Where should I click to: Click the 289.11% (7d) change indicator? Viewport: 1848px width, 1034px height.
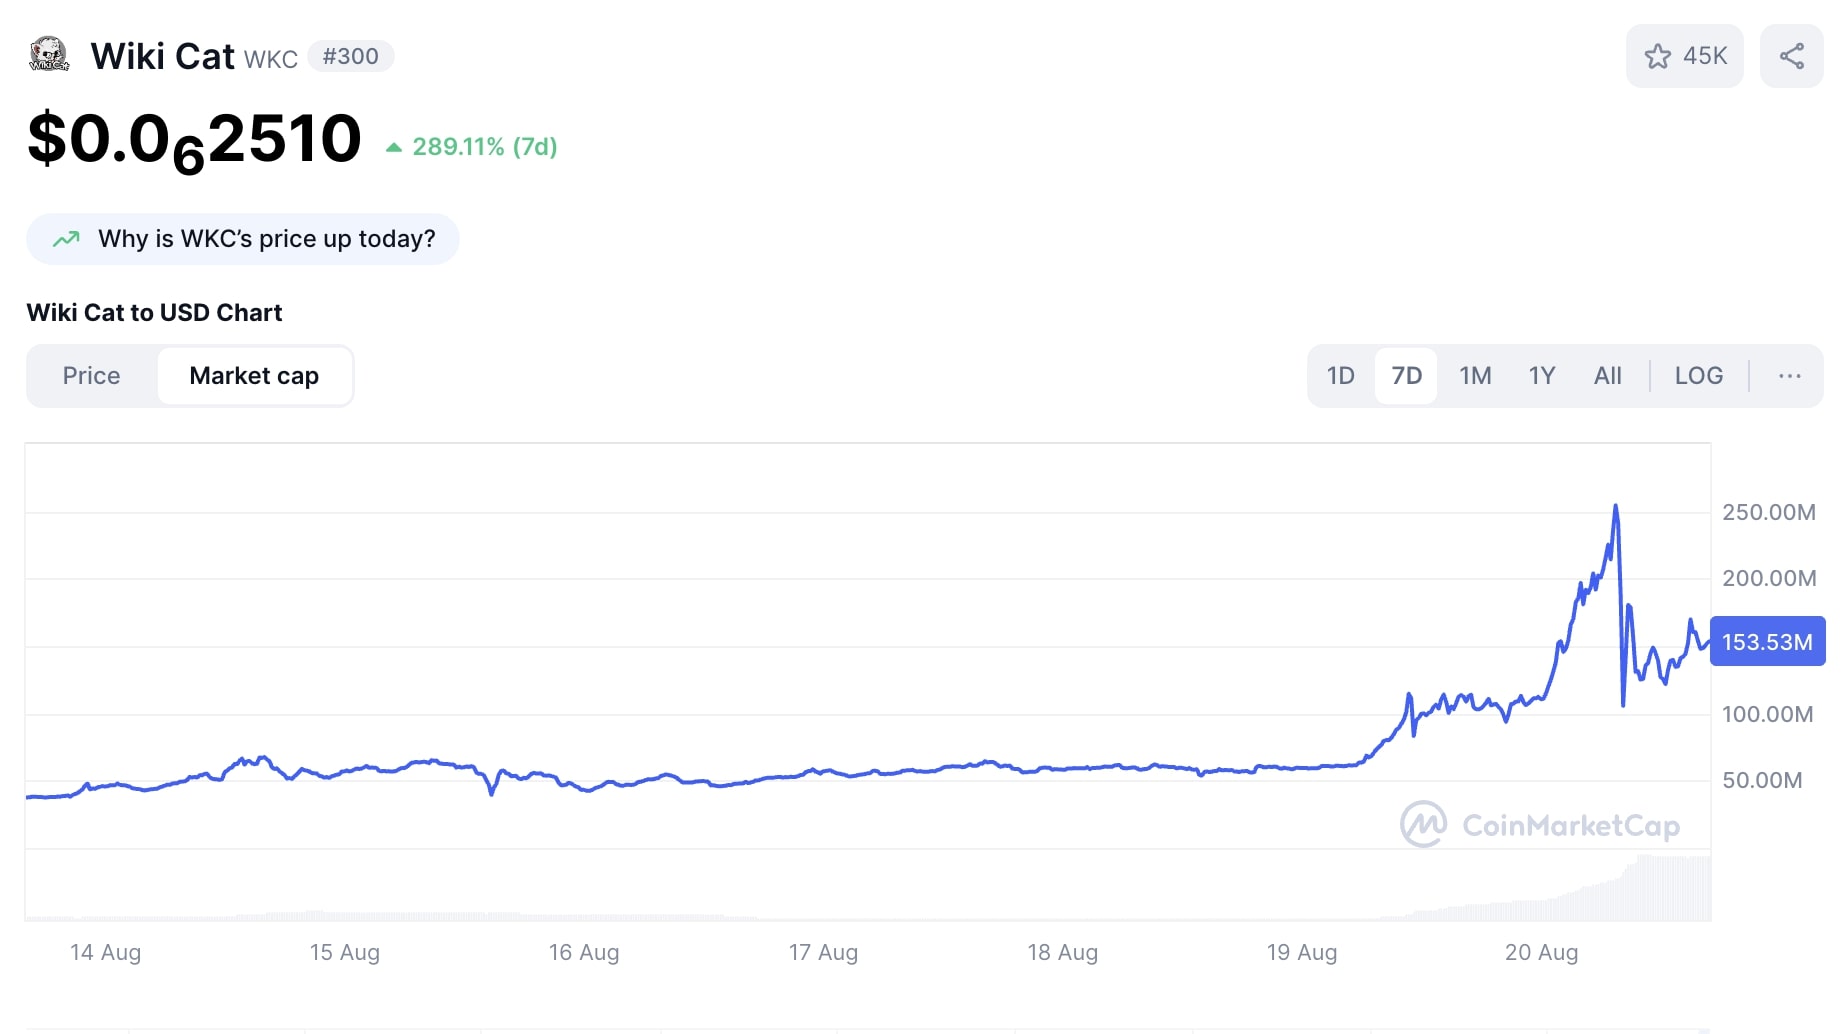click(x=472, y=147)
